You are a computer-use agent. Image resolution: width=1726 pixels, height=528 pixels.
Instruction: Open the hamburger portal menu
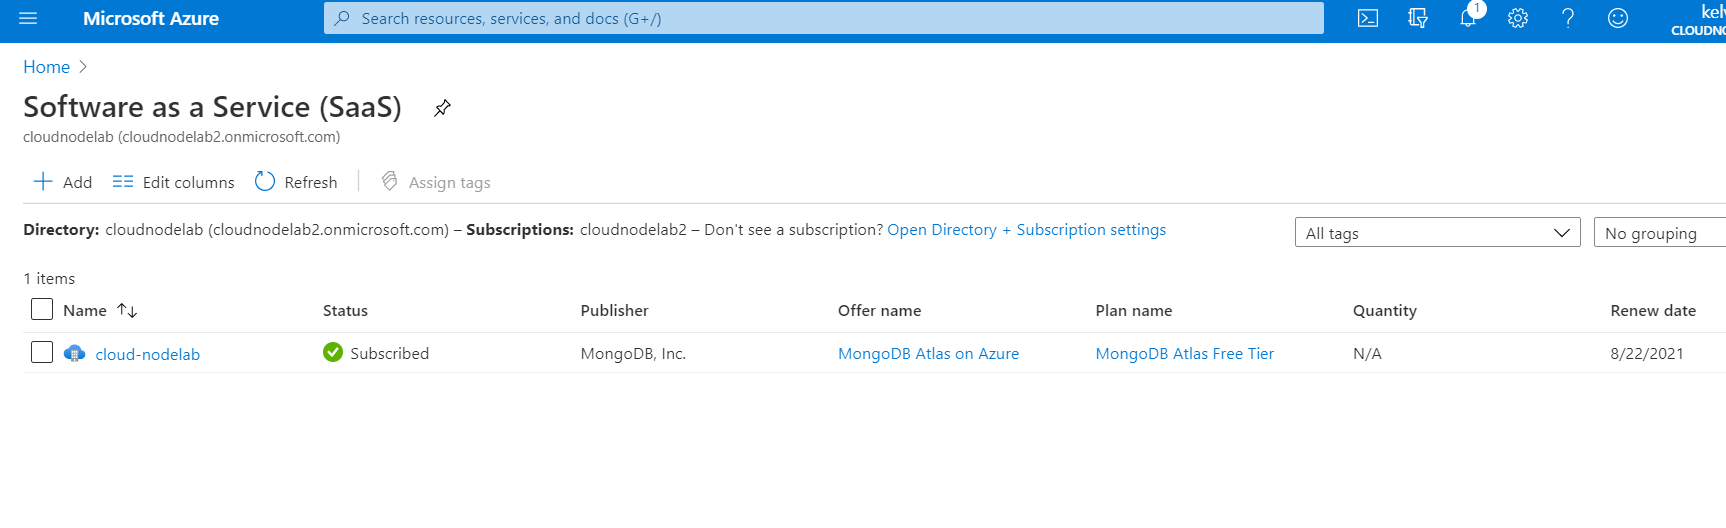[28, 18]
